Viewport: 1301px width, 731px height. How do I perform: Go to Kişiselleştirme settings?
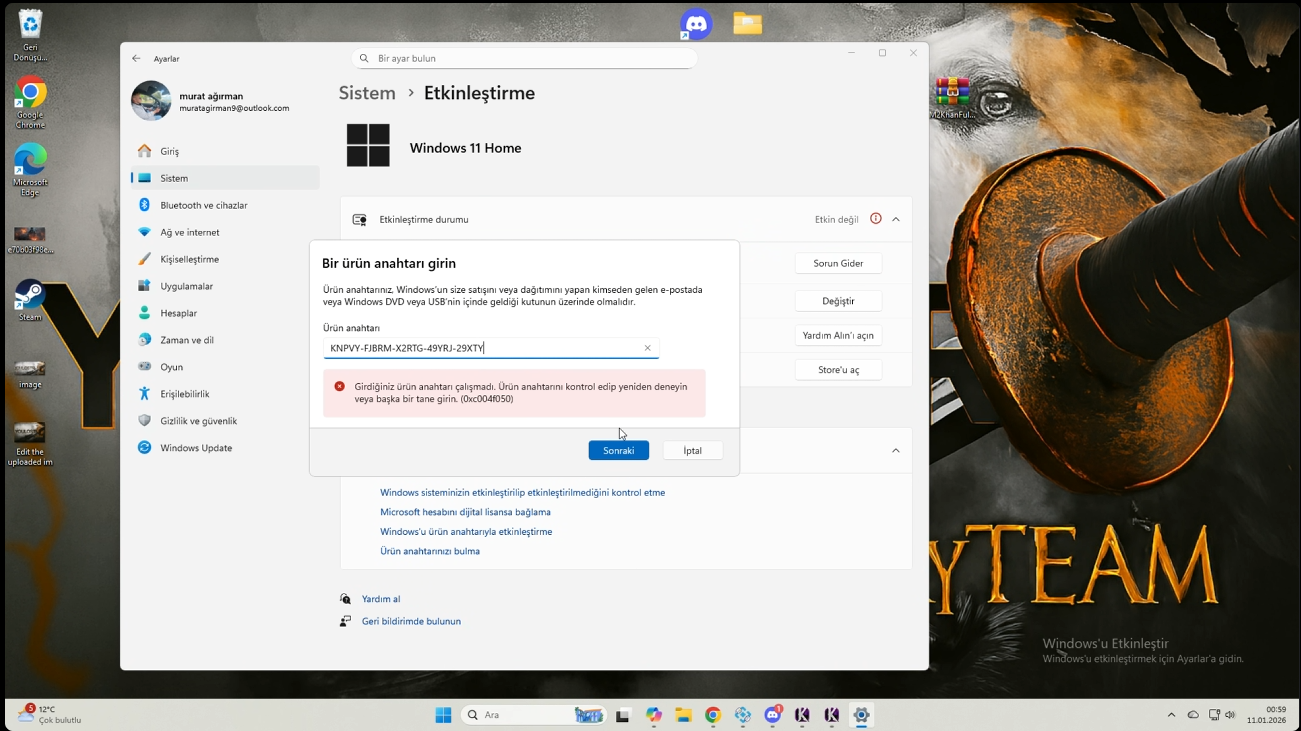coord(225,259)
